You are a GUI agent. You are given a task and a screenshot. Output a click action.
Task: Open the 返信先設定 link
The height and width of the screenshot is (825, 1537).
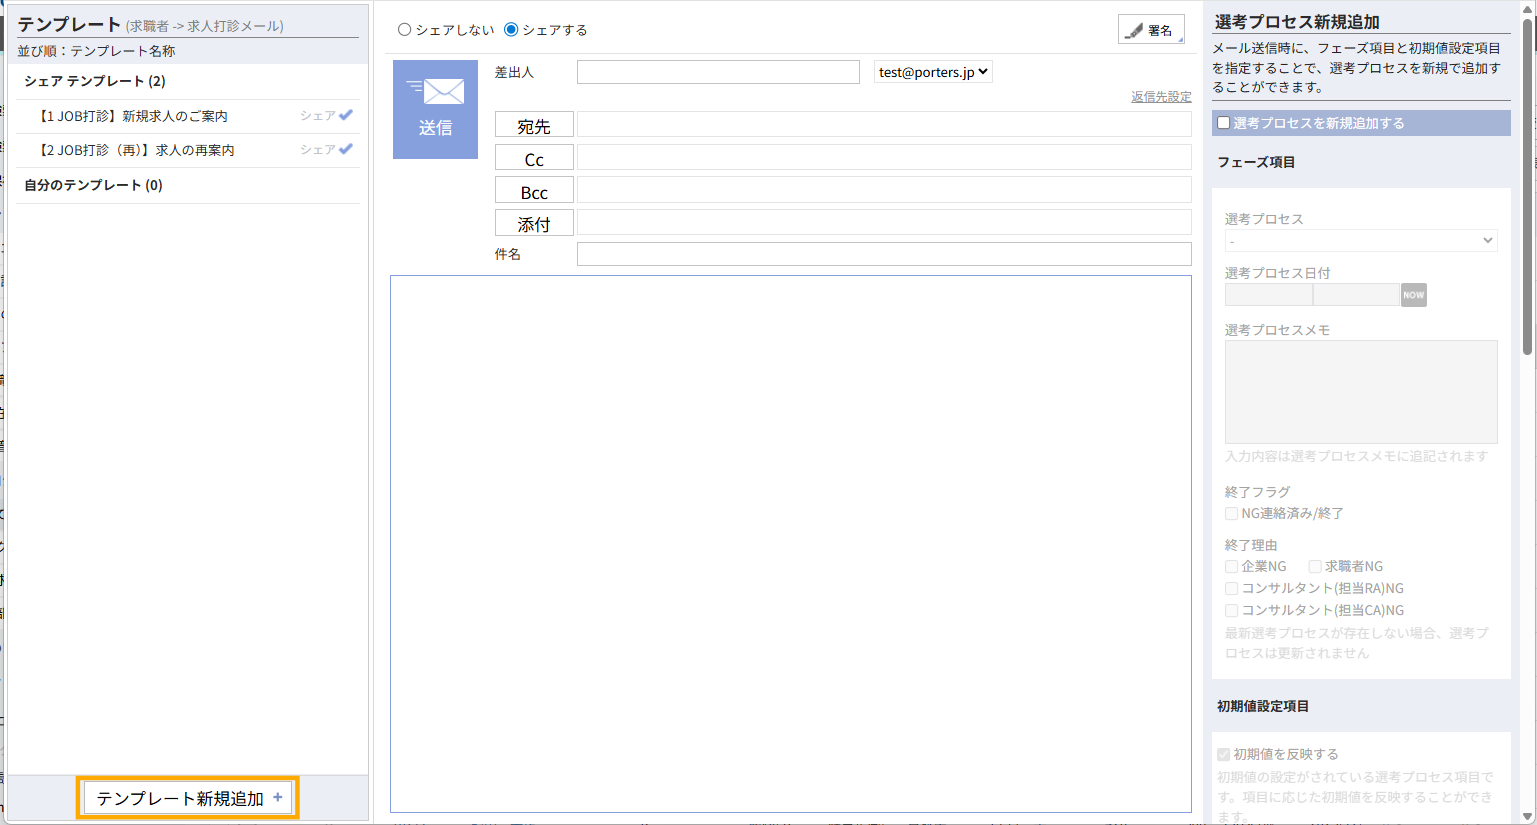[1160, 97]
